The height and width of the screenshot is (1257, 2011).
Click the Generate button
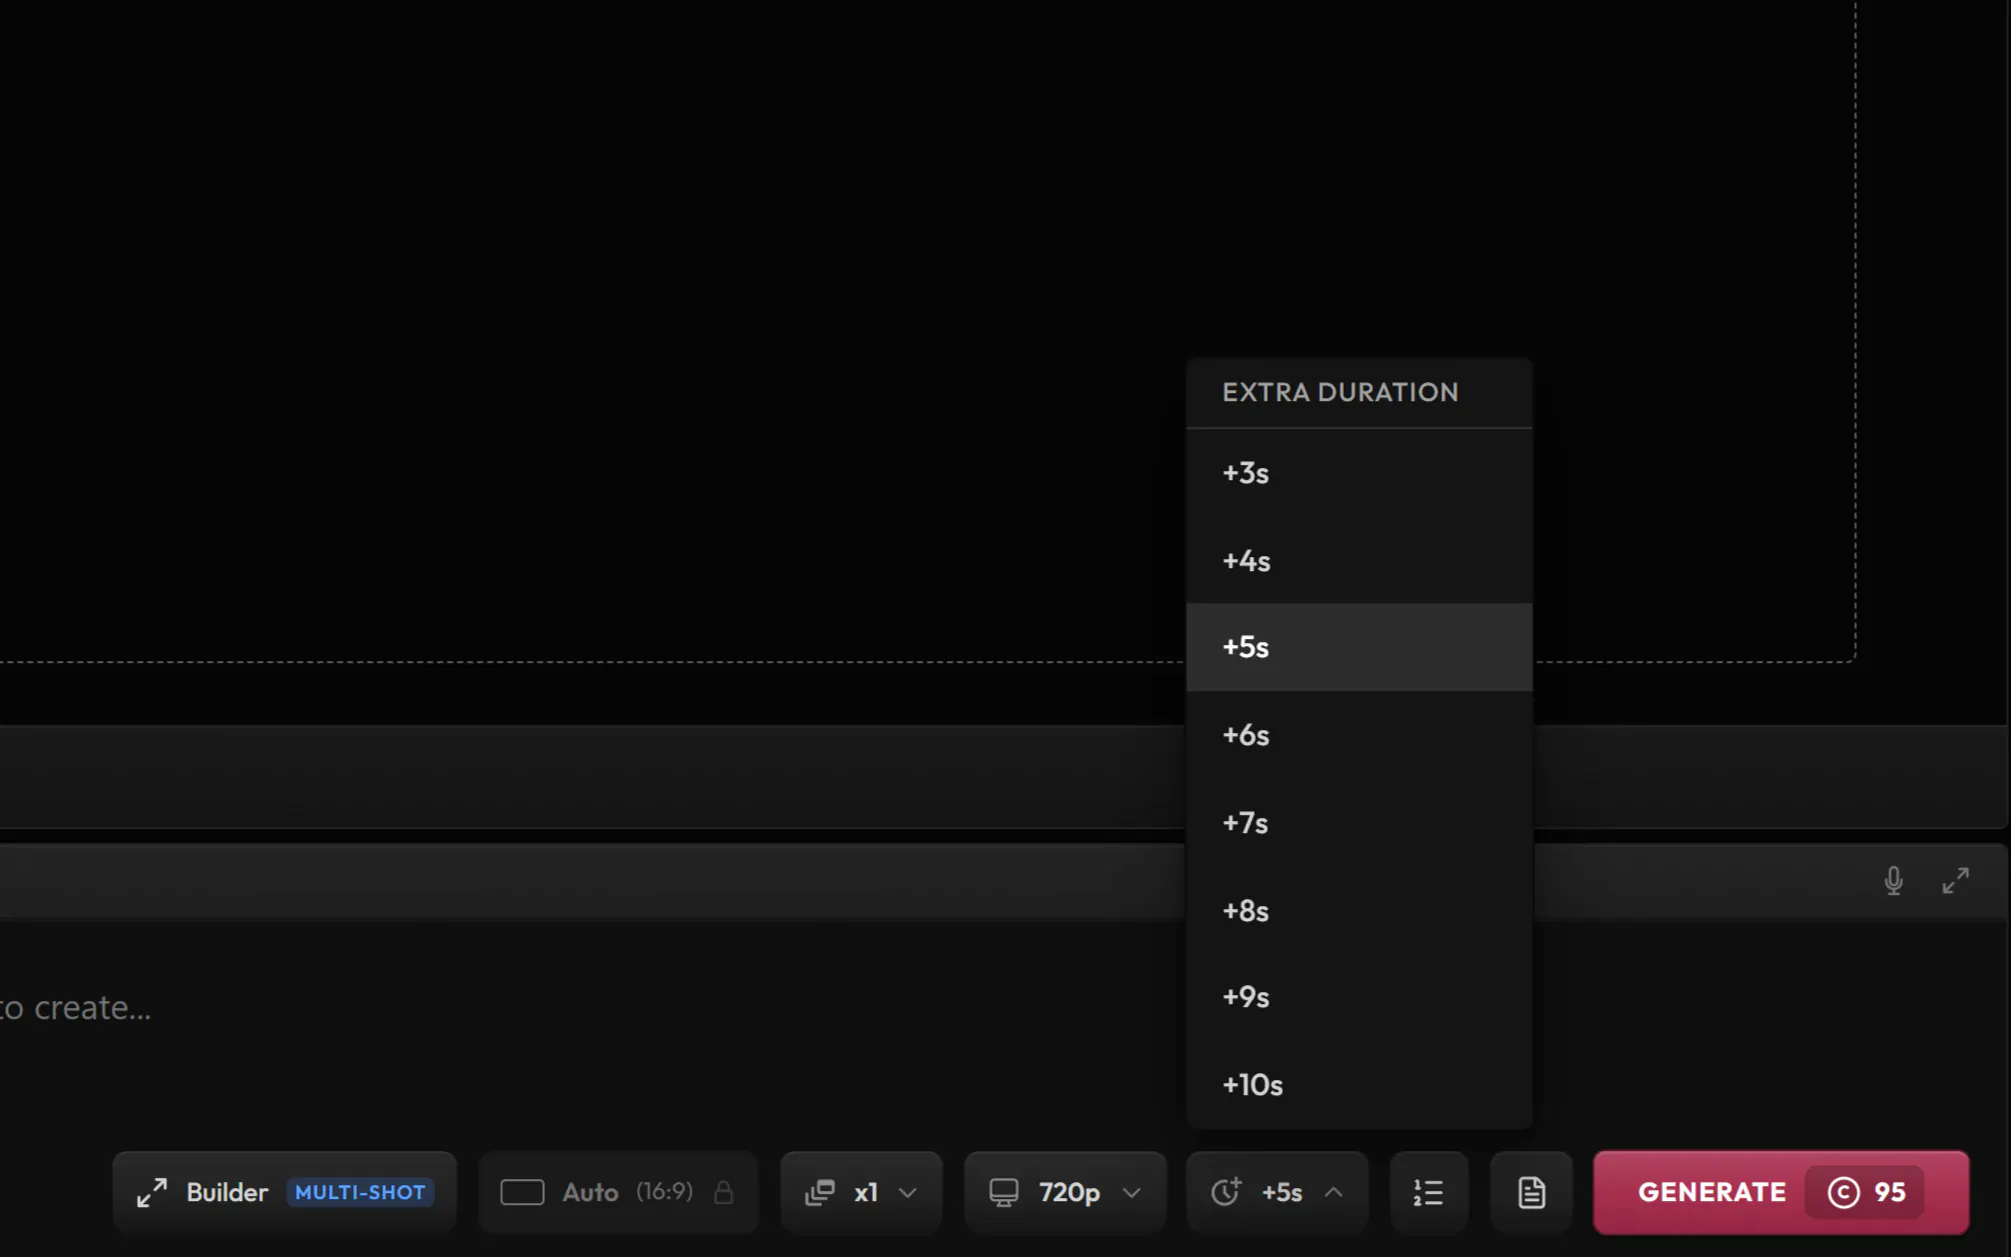(x=1780, y=1192)
